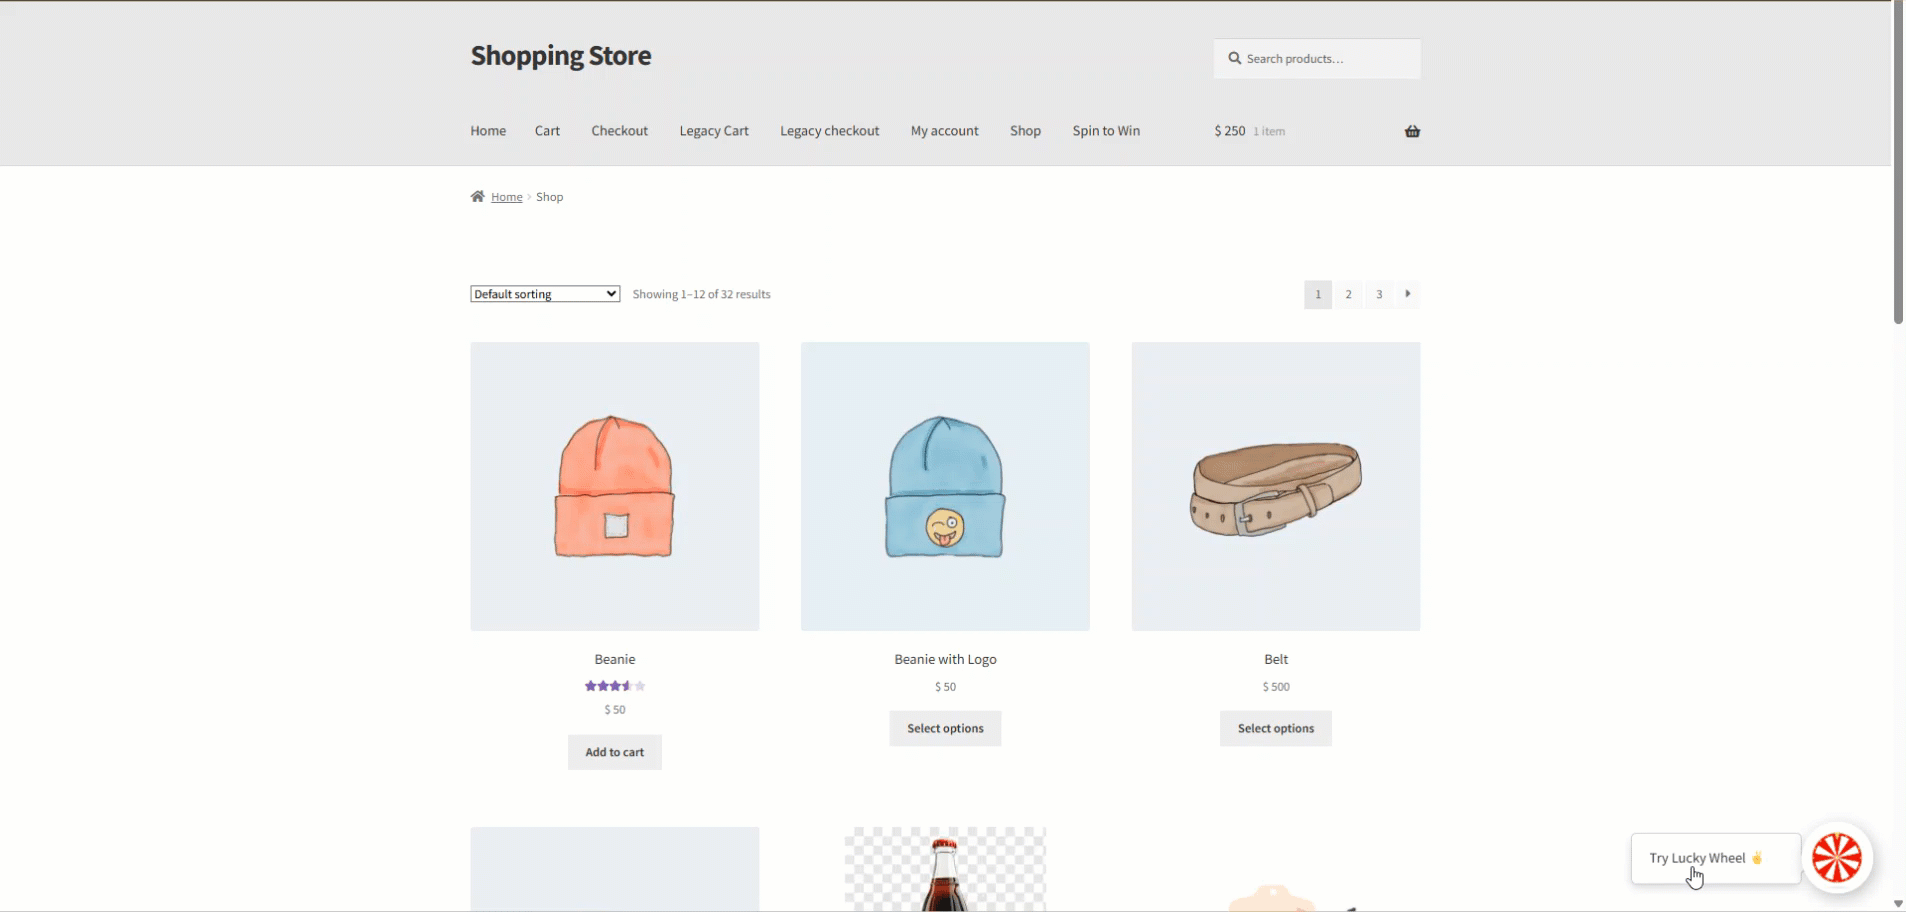
Task: Navigate to My account page
Action: click(943, 131)
